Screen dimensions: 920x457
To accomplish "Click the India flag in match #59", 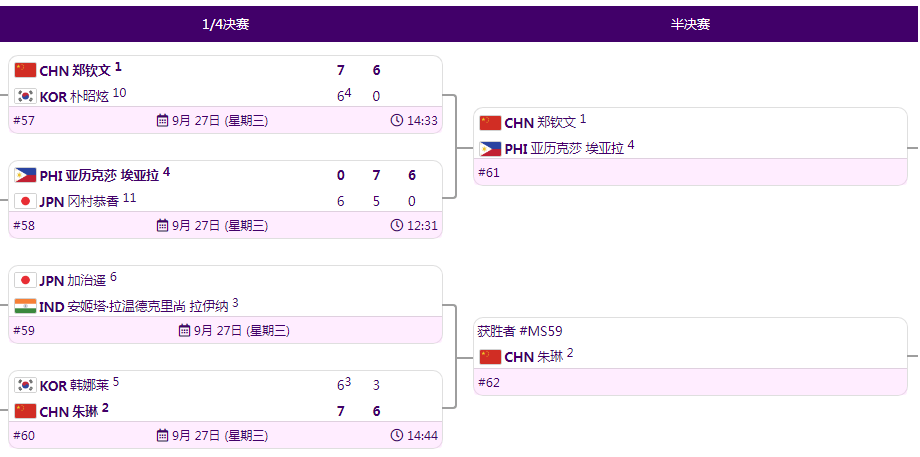I will (25, 306).
